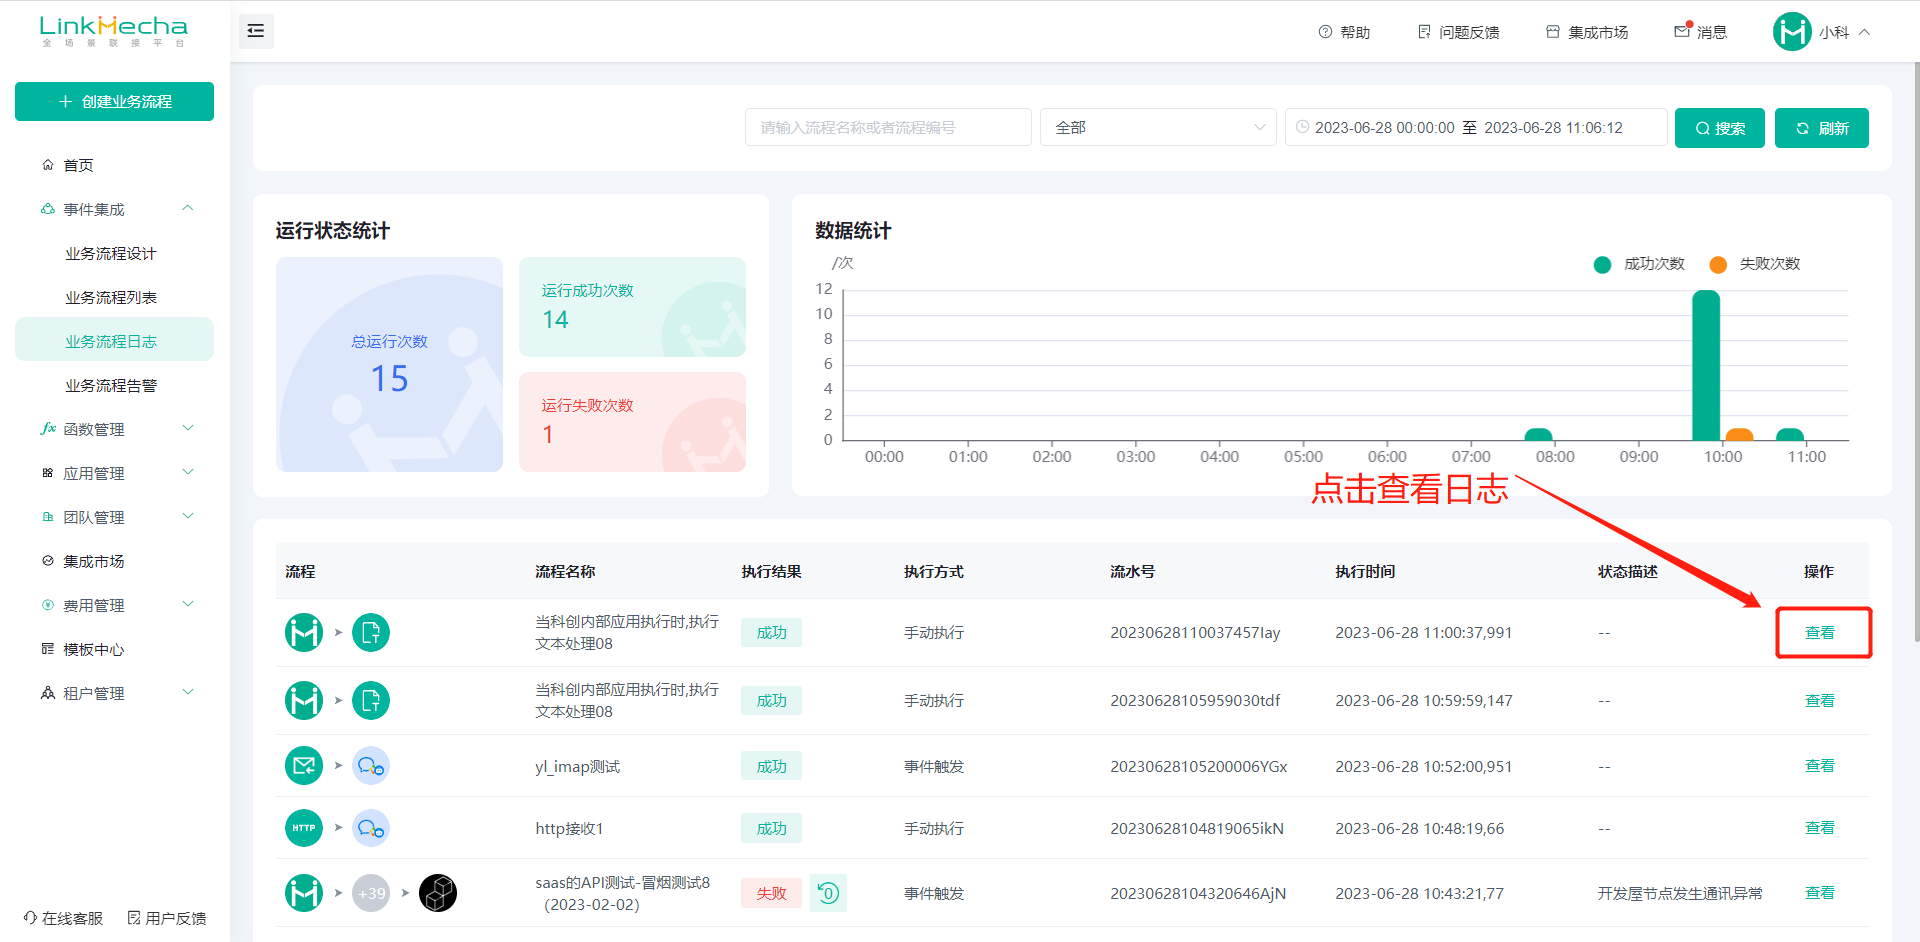Click the M trigger icon in failed saas row
Screen dimensions: 1920x942
[x=304, y=893]
